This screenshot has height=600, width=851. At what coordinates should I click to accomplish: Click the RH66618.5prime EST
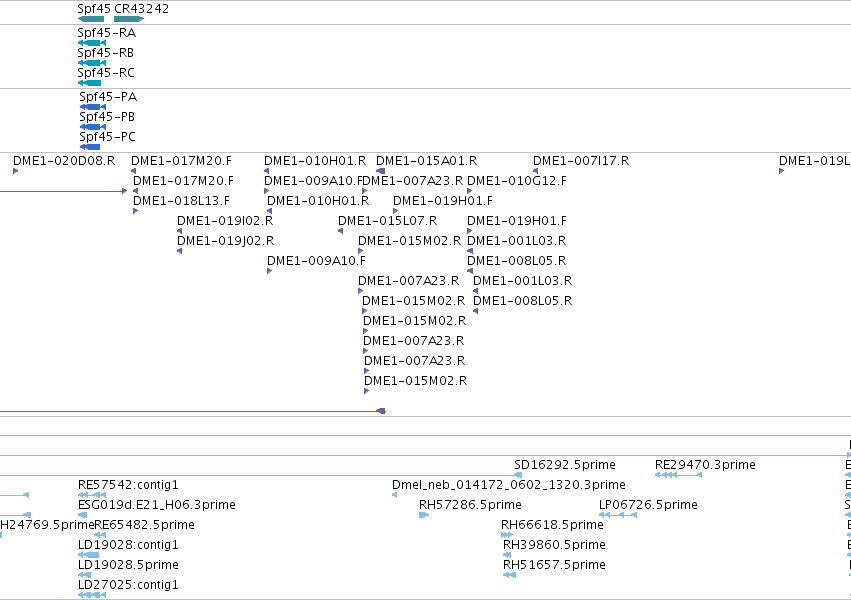pos(507,535)
